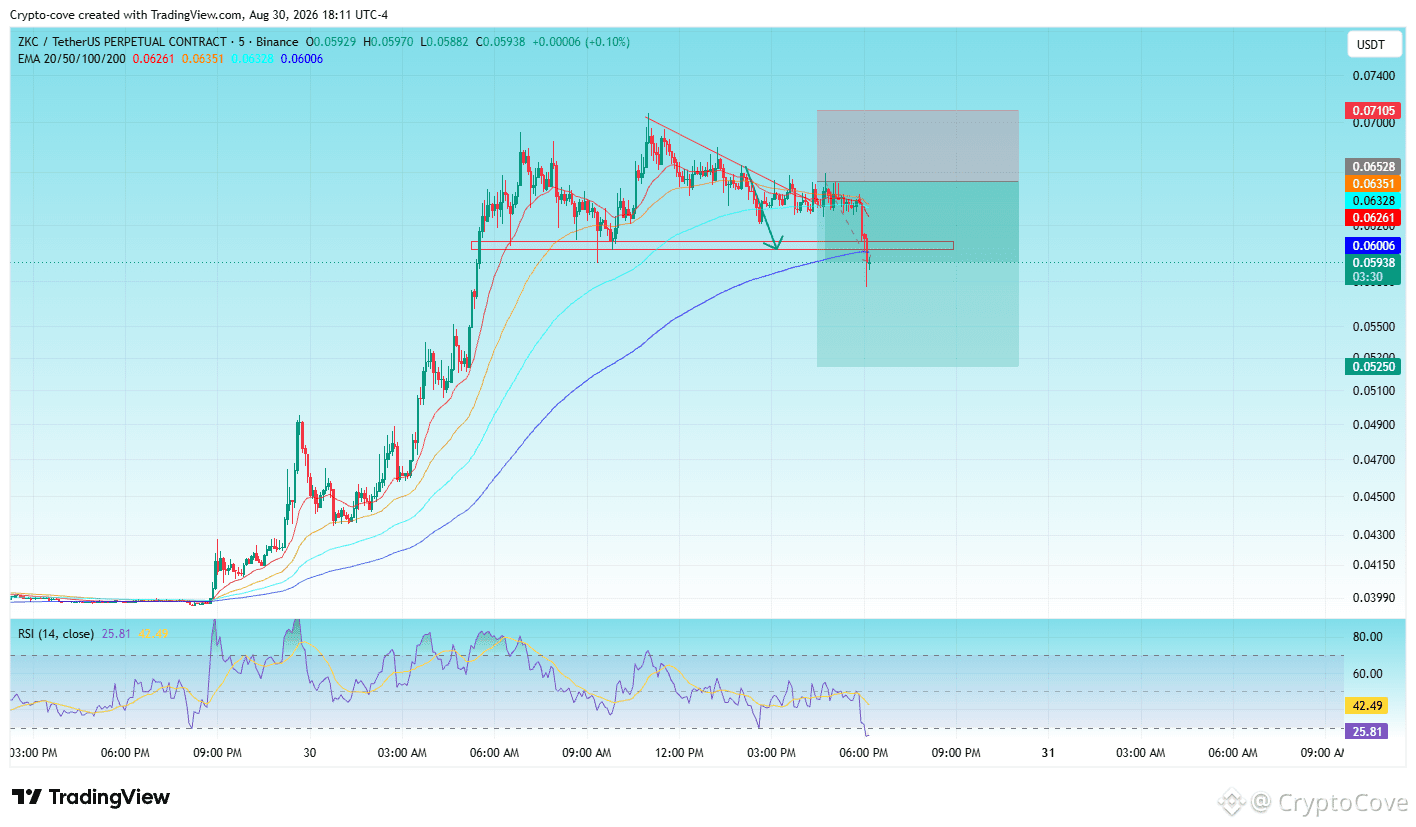This screenshot has height=827, width=1416.
Task: Click the red 0.06261 price axis label
Action: (x=1372, y=218)
